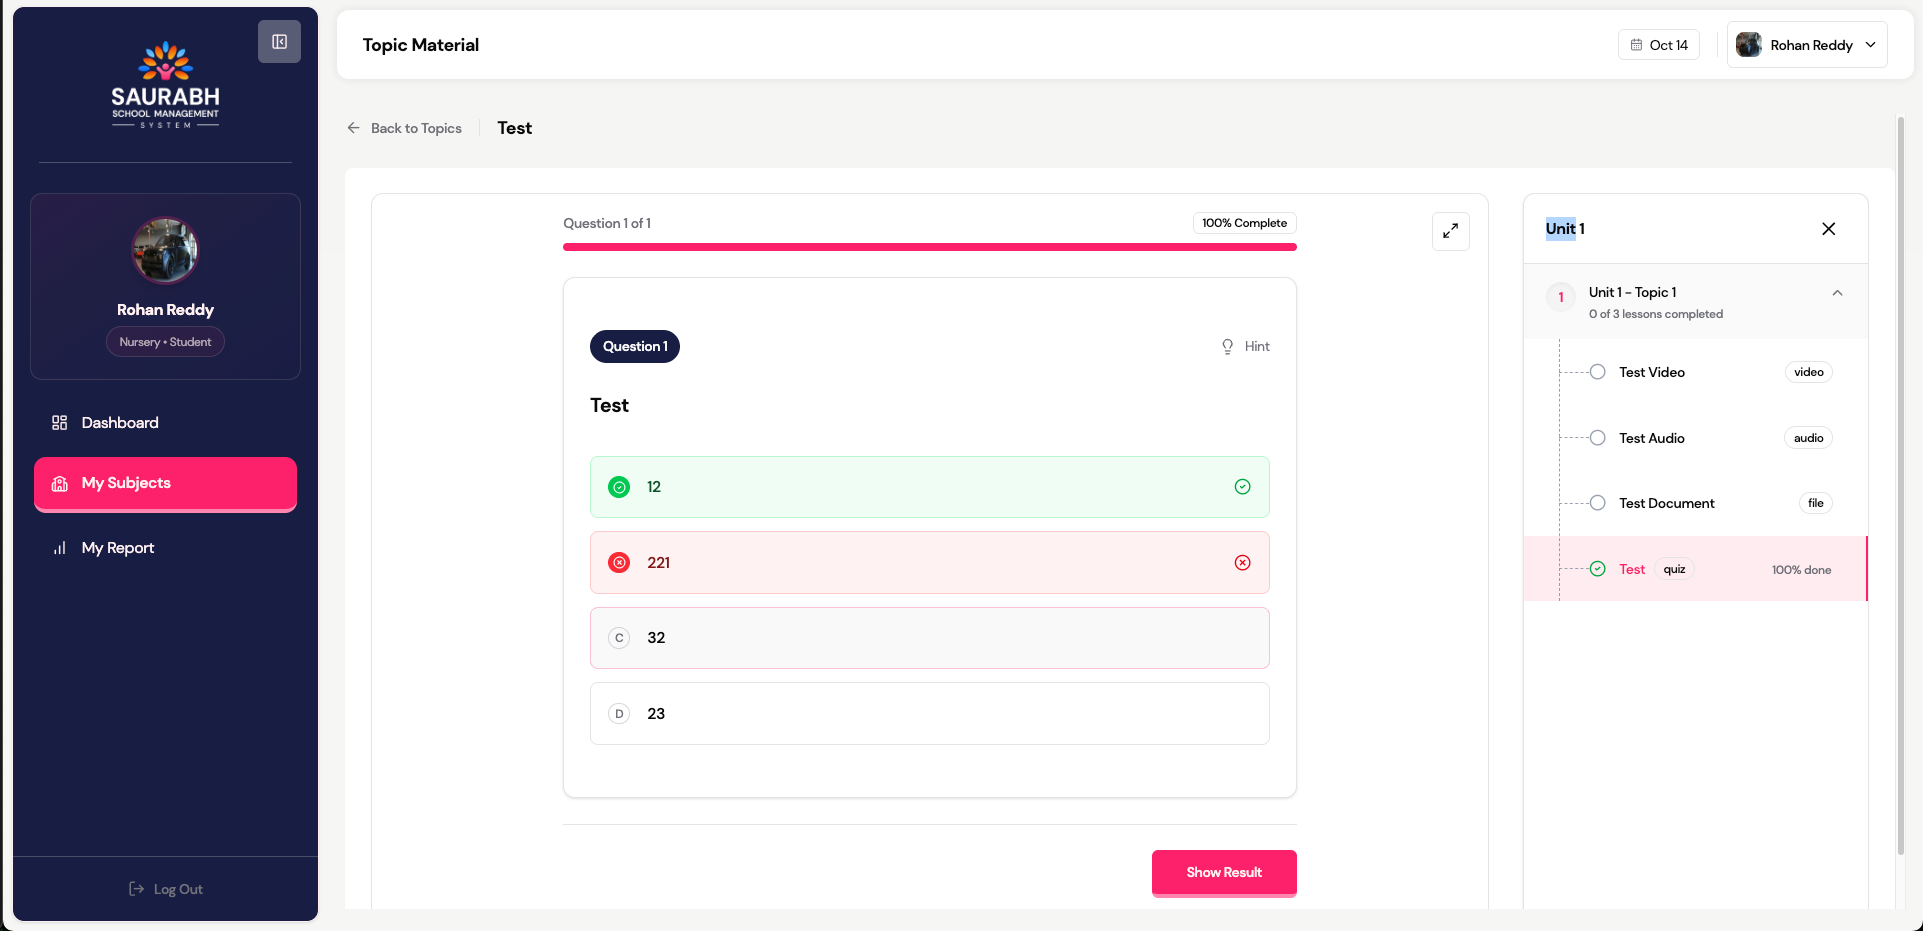Click the back arrow to Topics

[353, 128]
